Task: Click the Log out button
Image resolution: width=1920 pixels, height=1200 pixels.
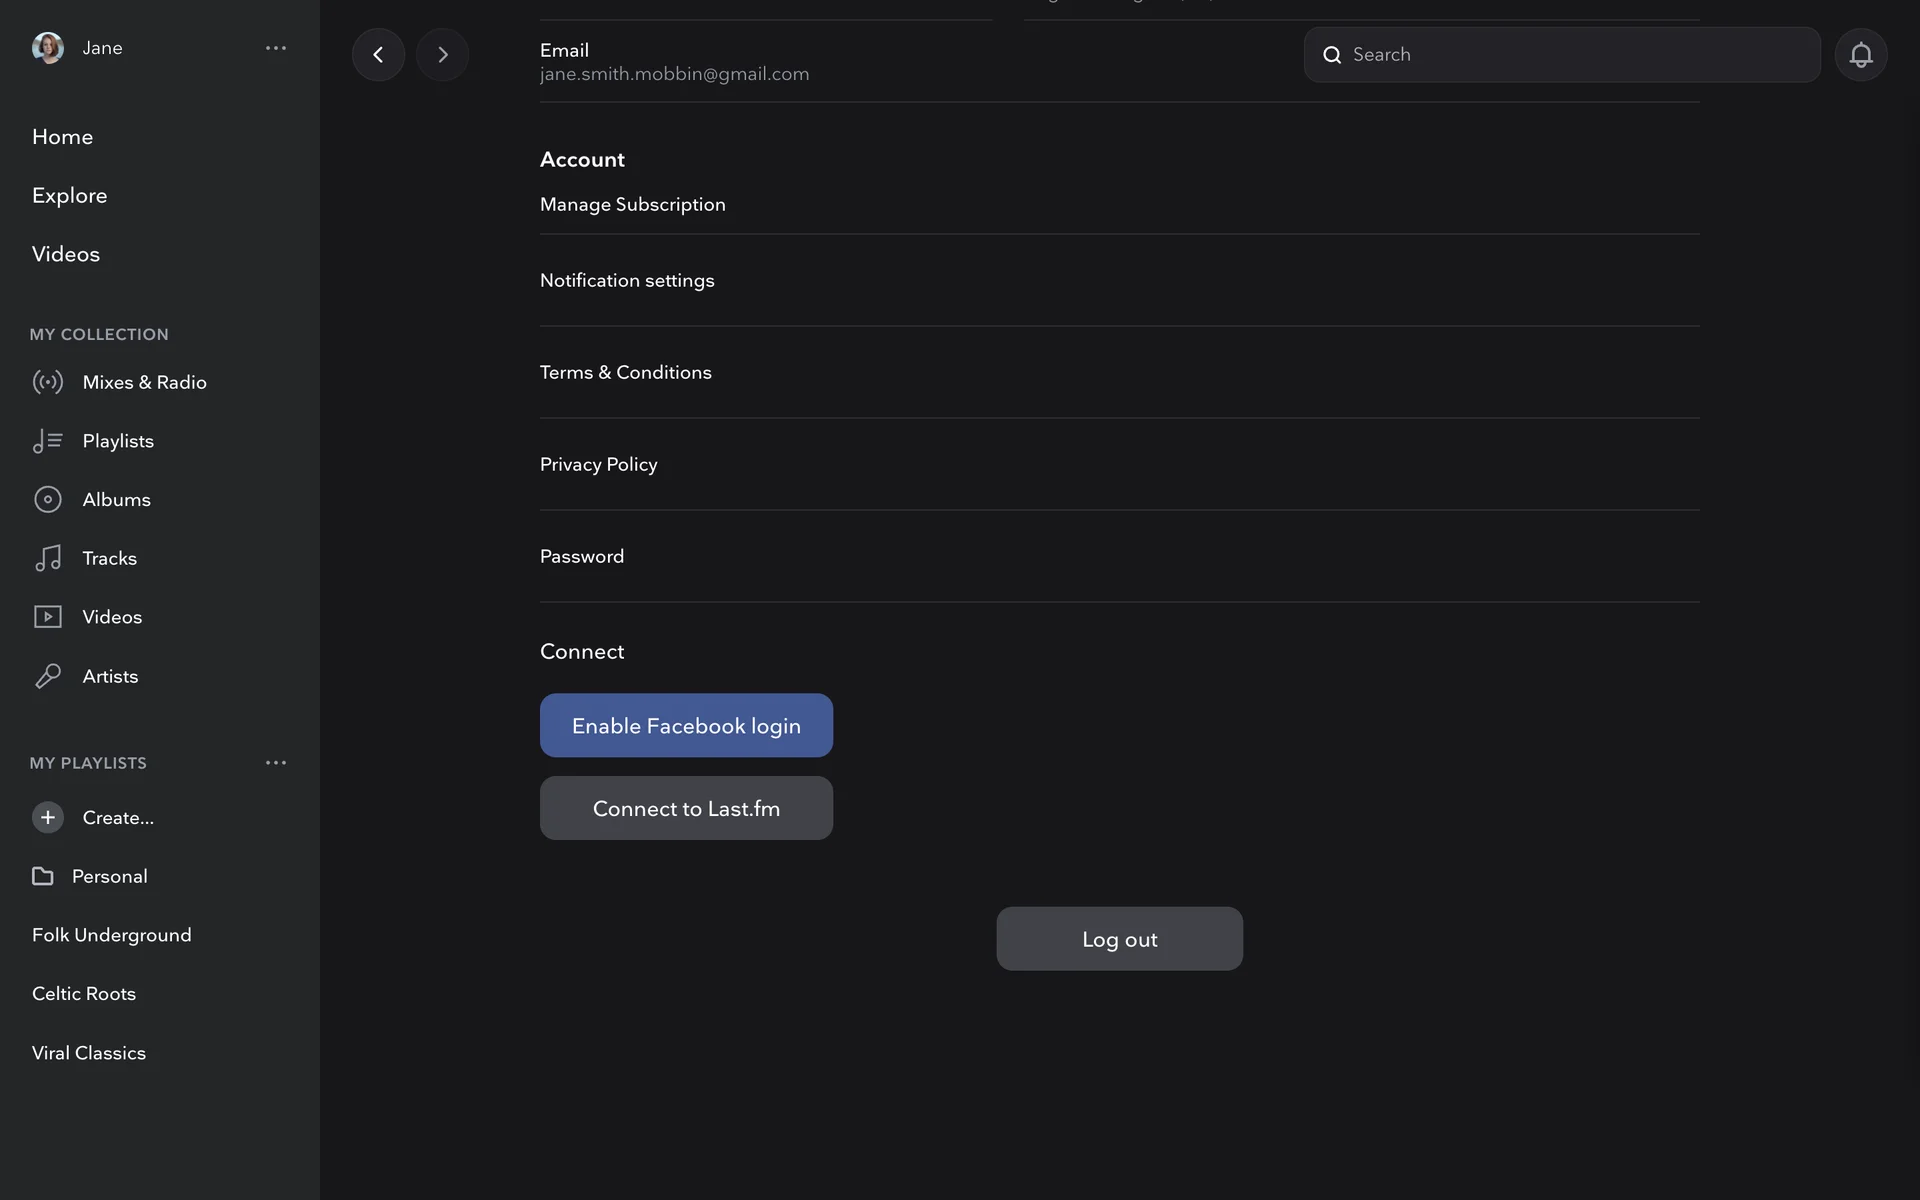Action: [1119, 938]
